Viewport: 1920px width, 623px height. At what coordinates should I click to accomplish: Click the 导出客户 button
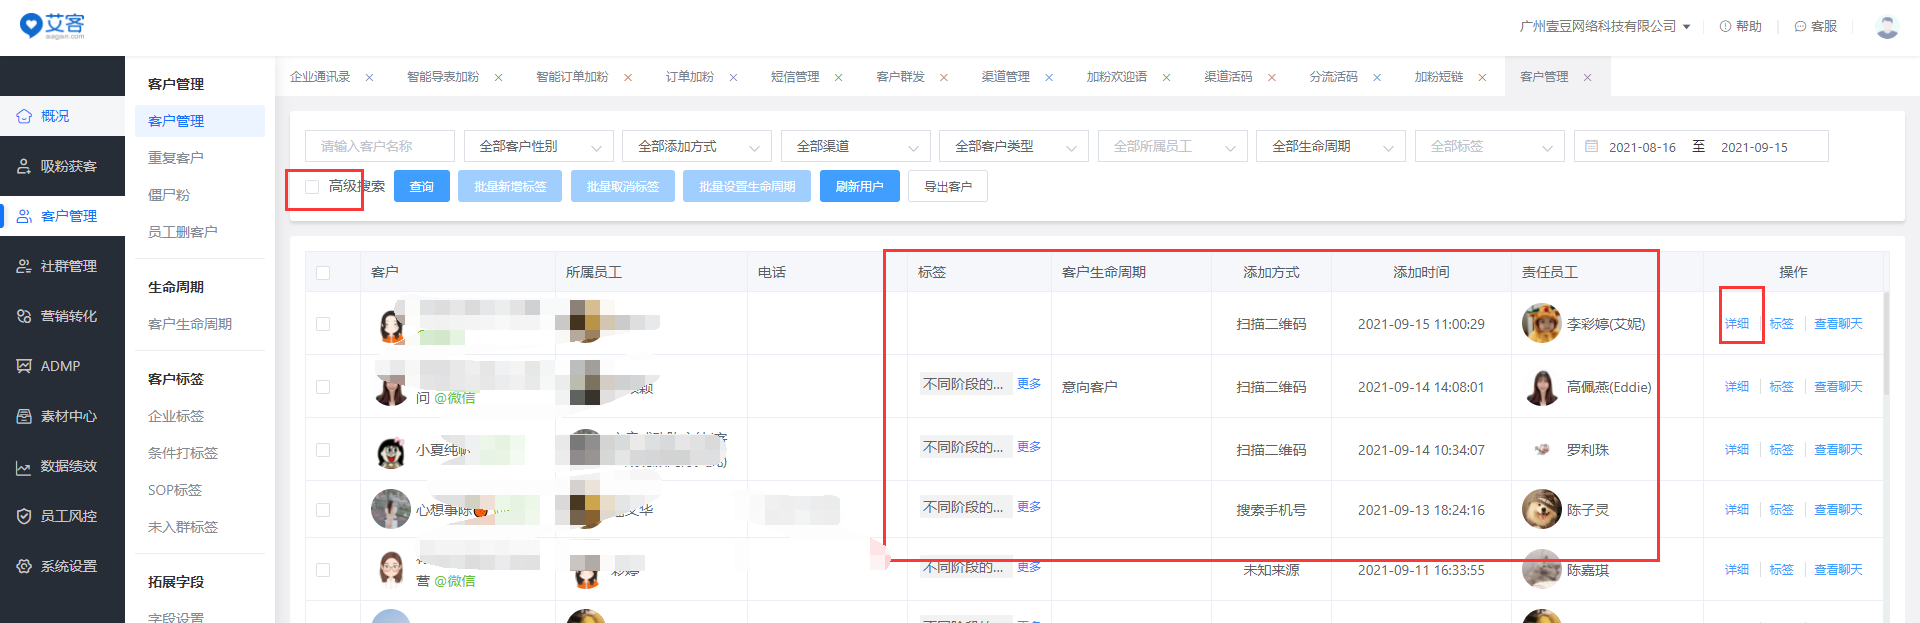coord(947,186)
